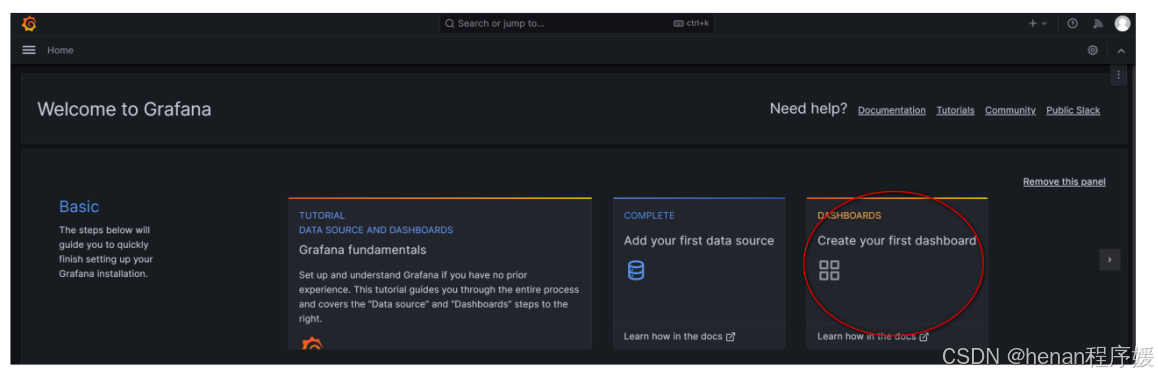This screenshot has height=377, width=1158.
Task: Open the user profile avatar
Action: [1122, 24]
